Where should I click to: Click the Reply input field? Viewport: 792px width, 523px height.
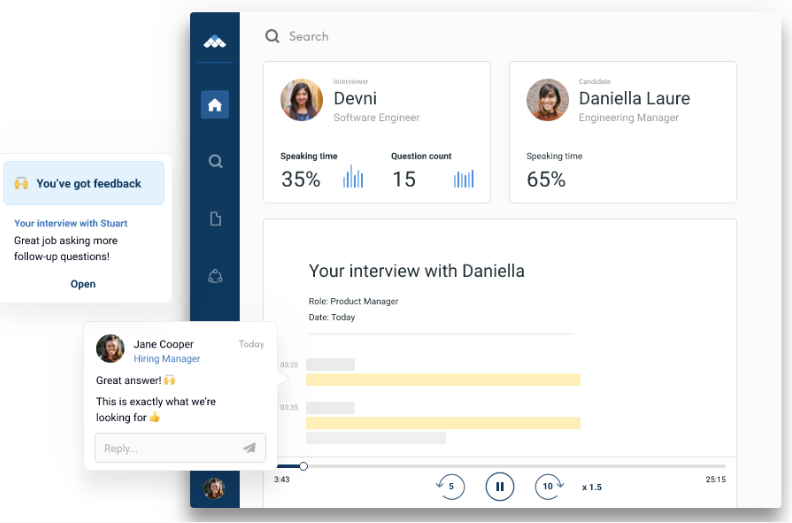click(x=180, y=448)
